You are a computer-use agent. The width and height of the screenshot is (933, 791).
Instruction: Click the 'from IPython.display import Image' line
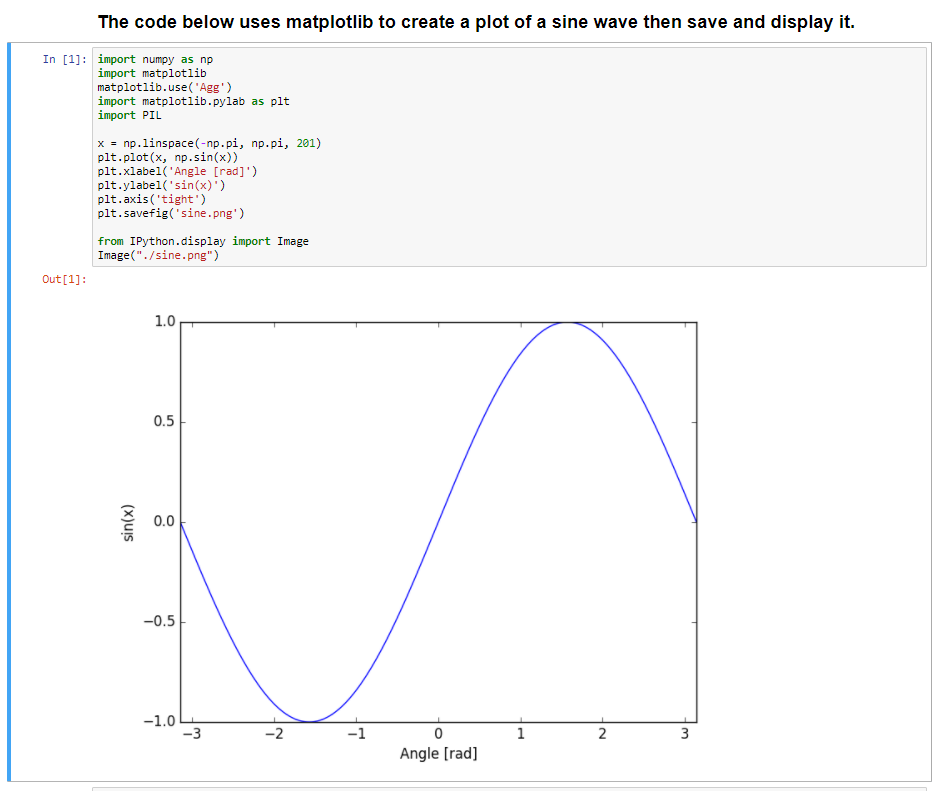tap(203, 241)
